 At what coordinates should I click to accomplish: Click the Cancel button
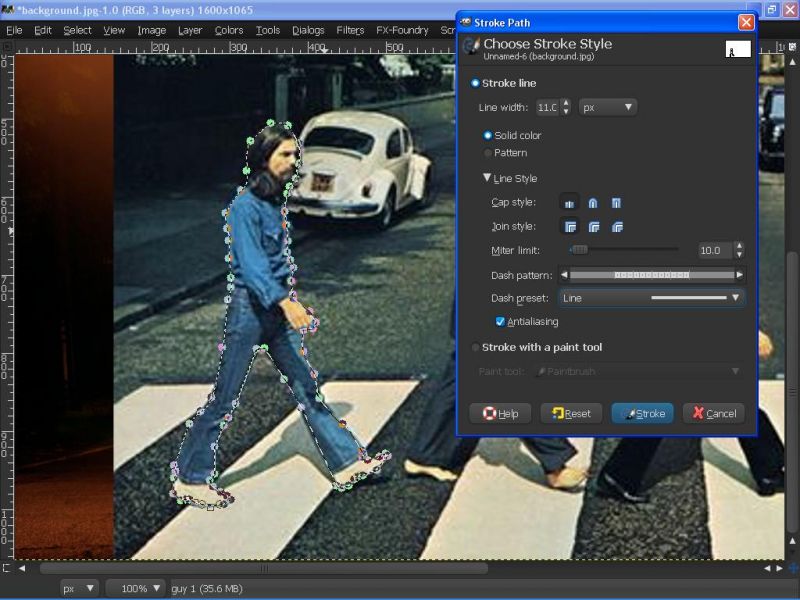(x=714, y=413)
